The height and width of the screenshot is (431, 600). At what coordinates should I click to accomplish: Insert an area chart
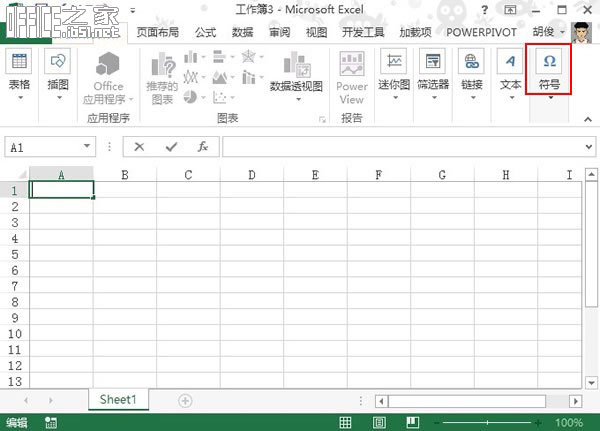click(x=219, y=77)
